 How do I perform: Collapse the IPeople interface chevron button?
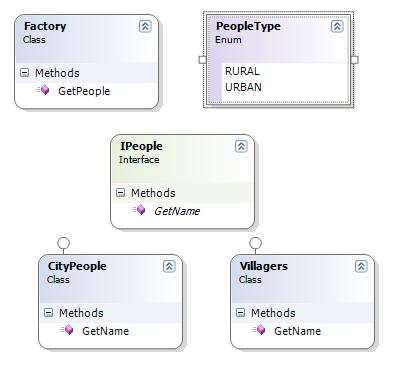[x=241, y=146]
